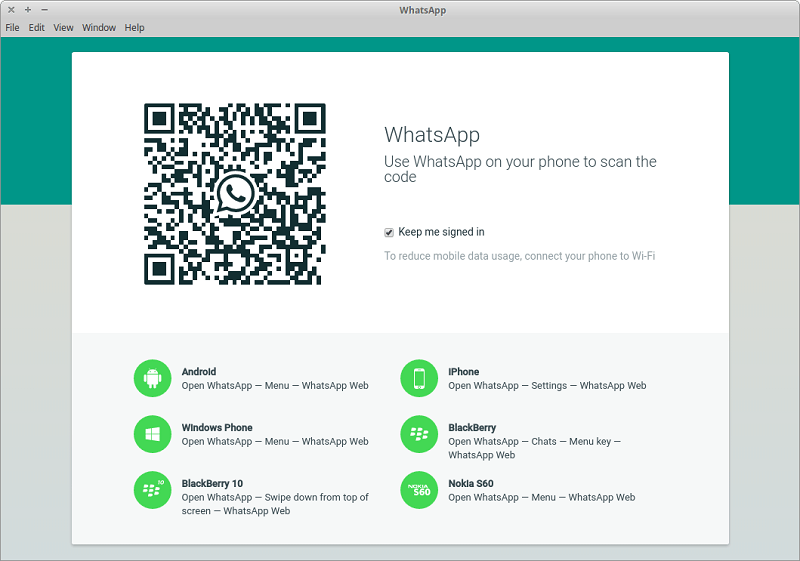The height and width of the screenshot is (561, 800).
Task: Click the Android robot icon
Action: click(x=152, y=378)
